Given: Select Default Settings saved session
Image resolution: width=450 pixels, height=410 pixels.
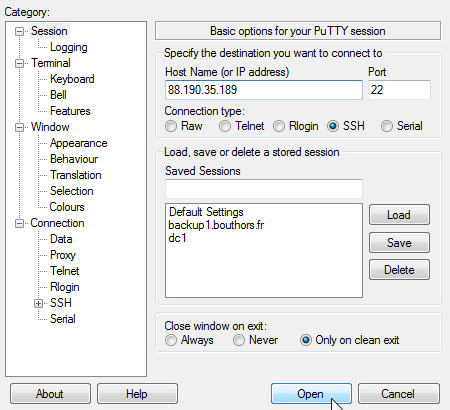Looking at the screenshot, I should pos(206,212).
